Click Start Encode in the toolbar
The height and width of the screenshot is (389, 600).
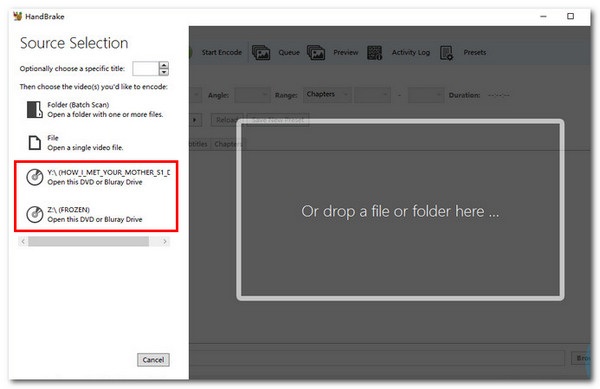tap(221, 52)
